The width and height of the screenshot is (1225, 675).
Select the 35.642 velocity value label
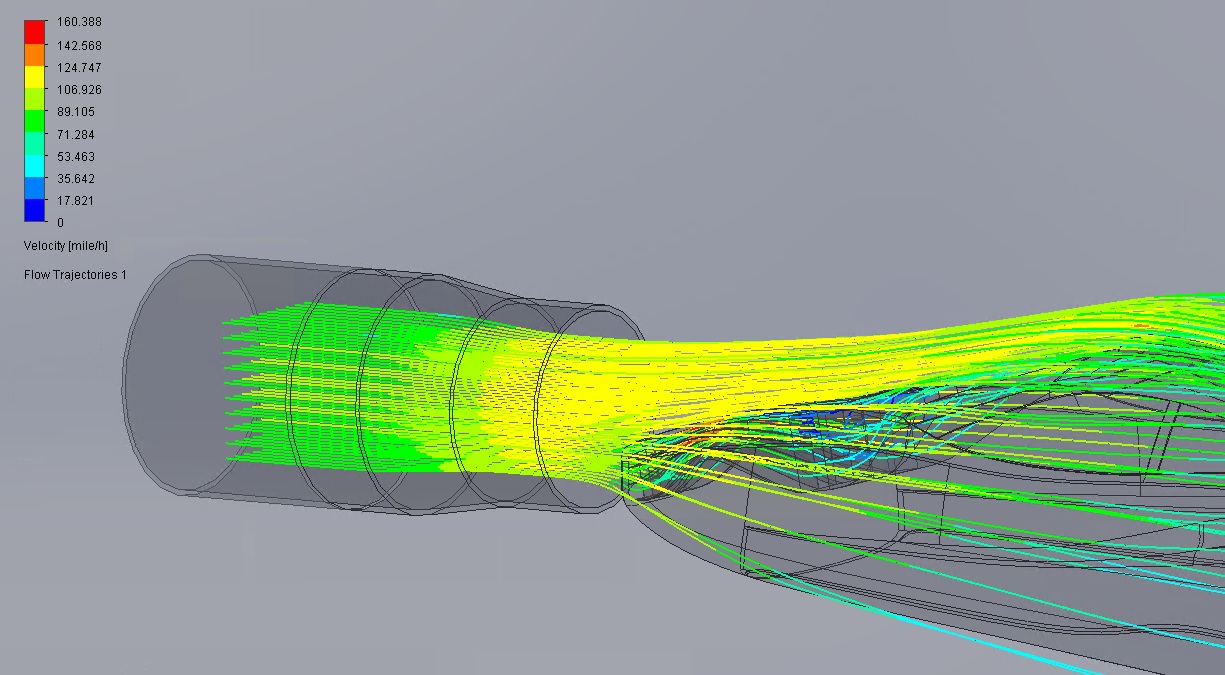77,178
